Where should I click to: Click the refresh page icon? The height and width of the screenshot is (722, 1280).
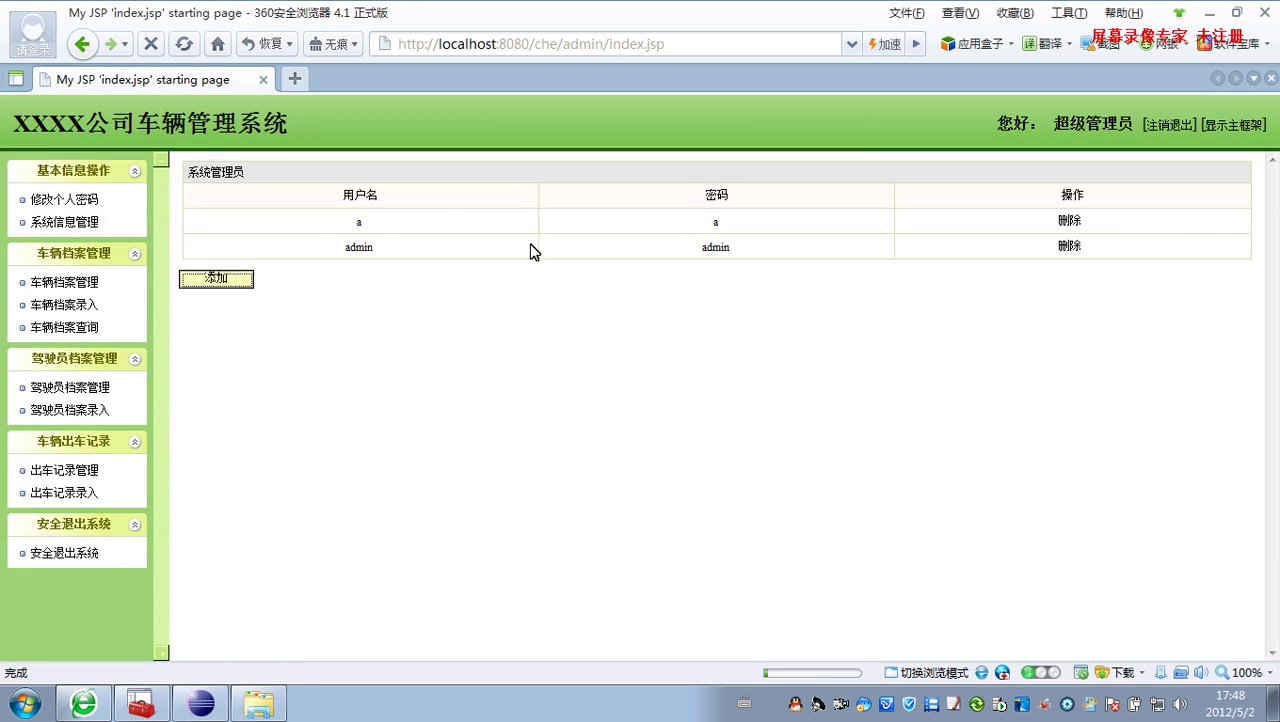coord(184,44)
